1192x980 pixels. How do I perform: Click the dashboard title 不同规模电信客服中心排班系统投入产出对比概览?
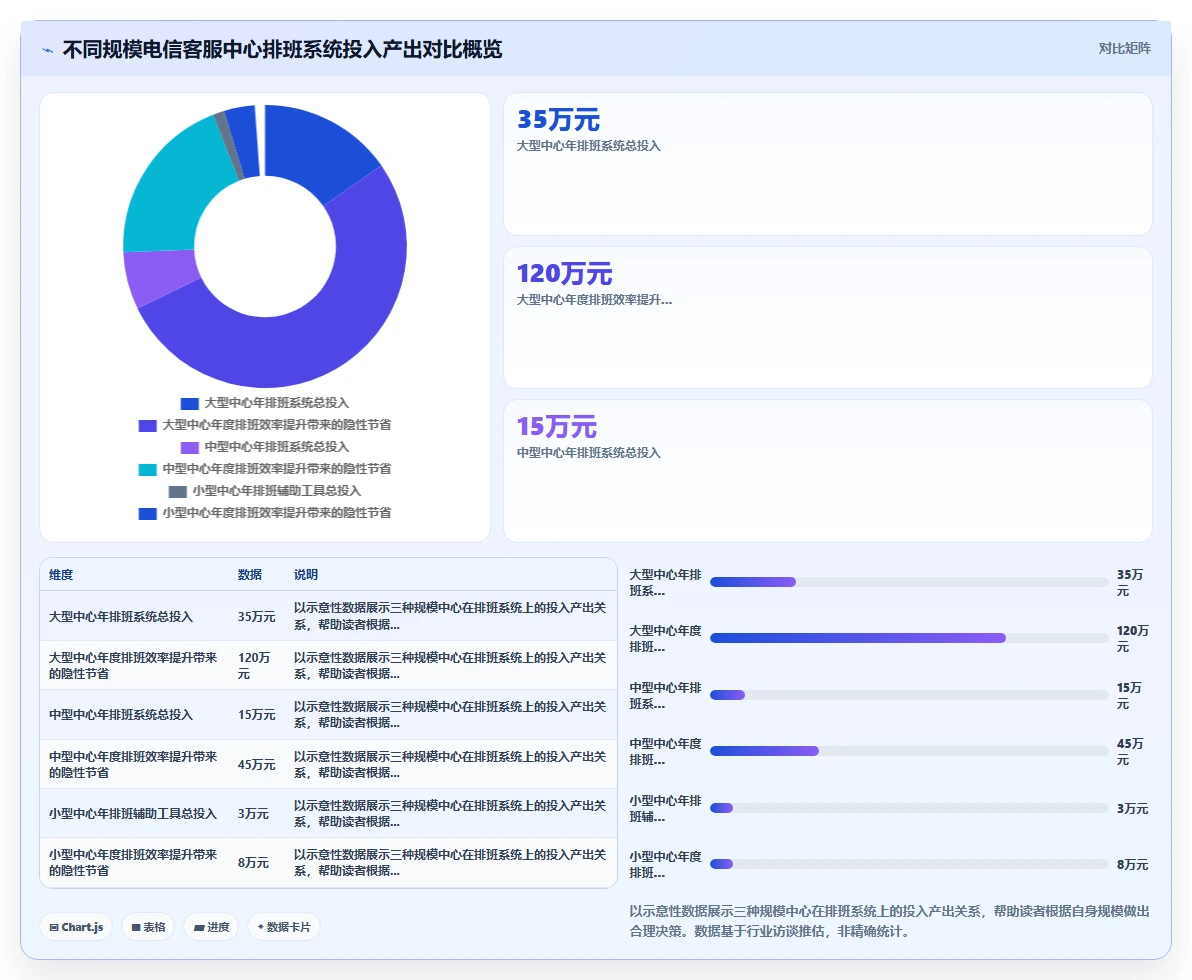[x=282, y=49]
